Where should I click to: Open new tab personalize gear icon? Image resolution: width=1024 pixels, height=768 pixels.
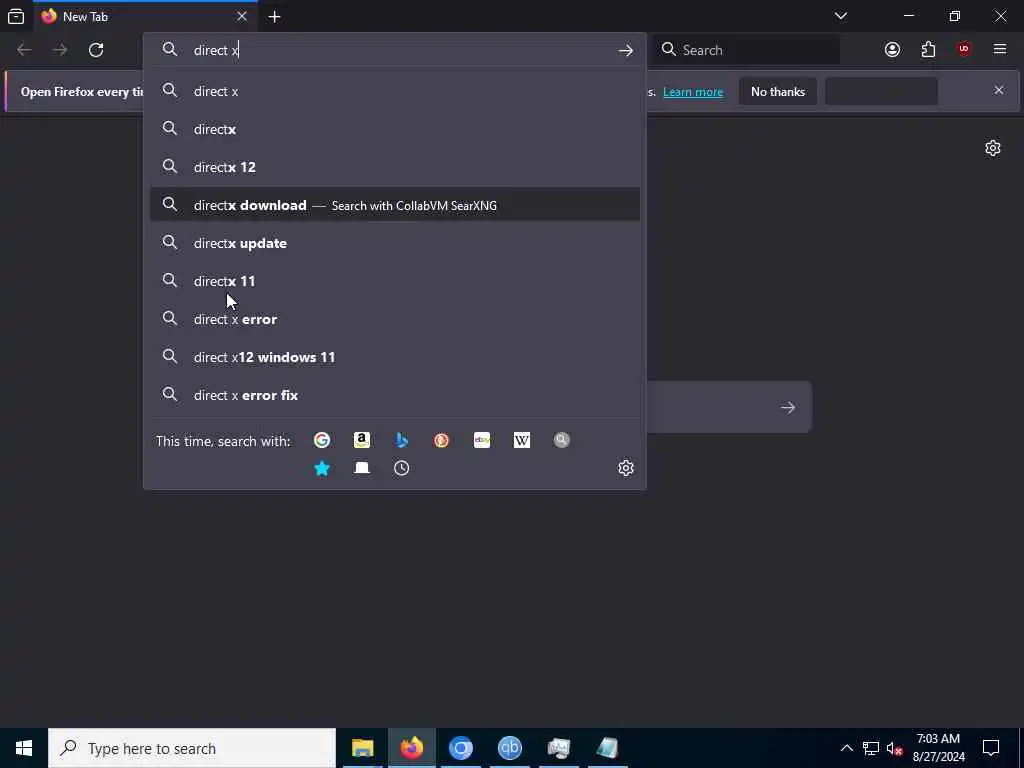click(993, 148)
